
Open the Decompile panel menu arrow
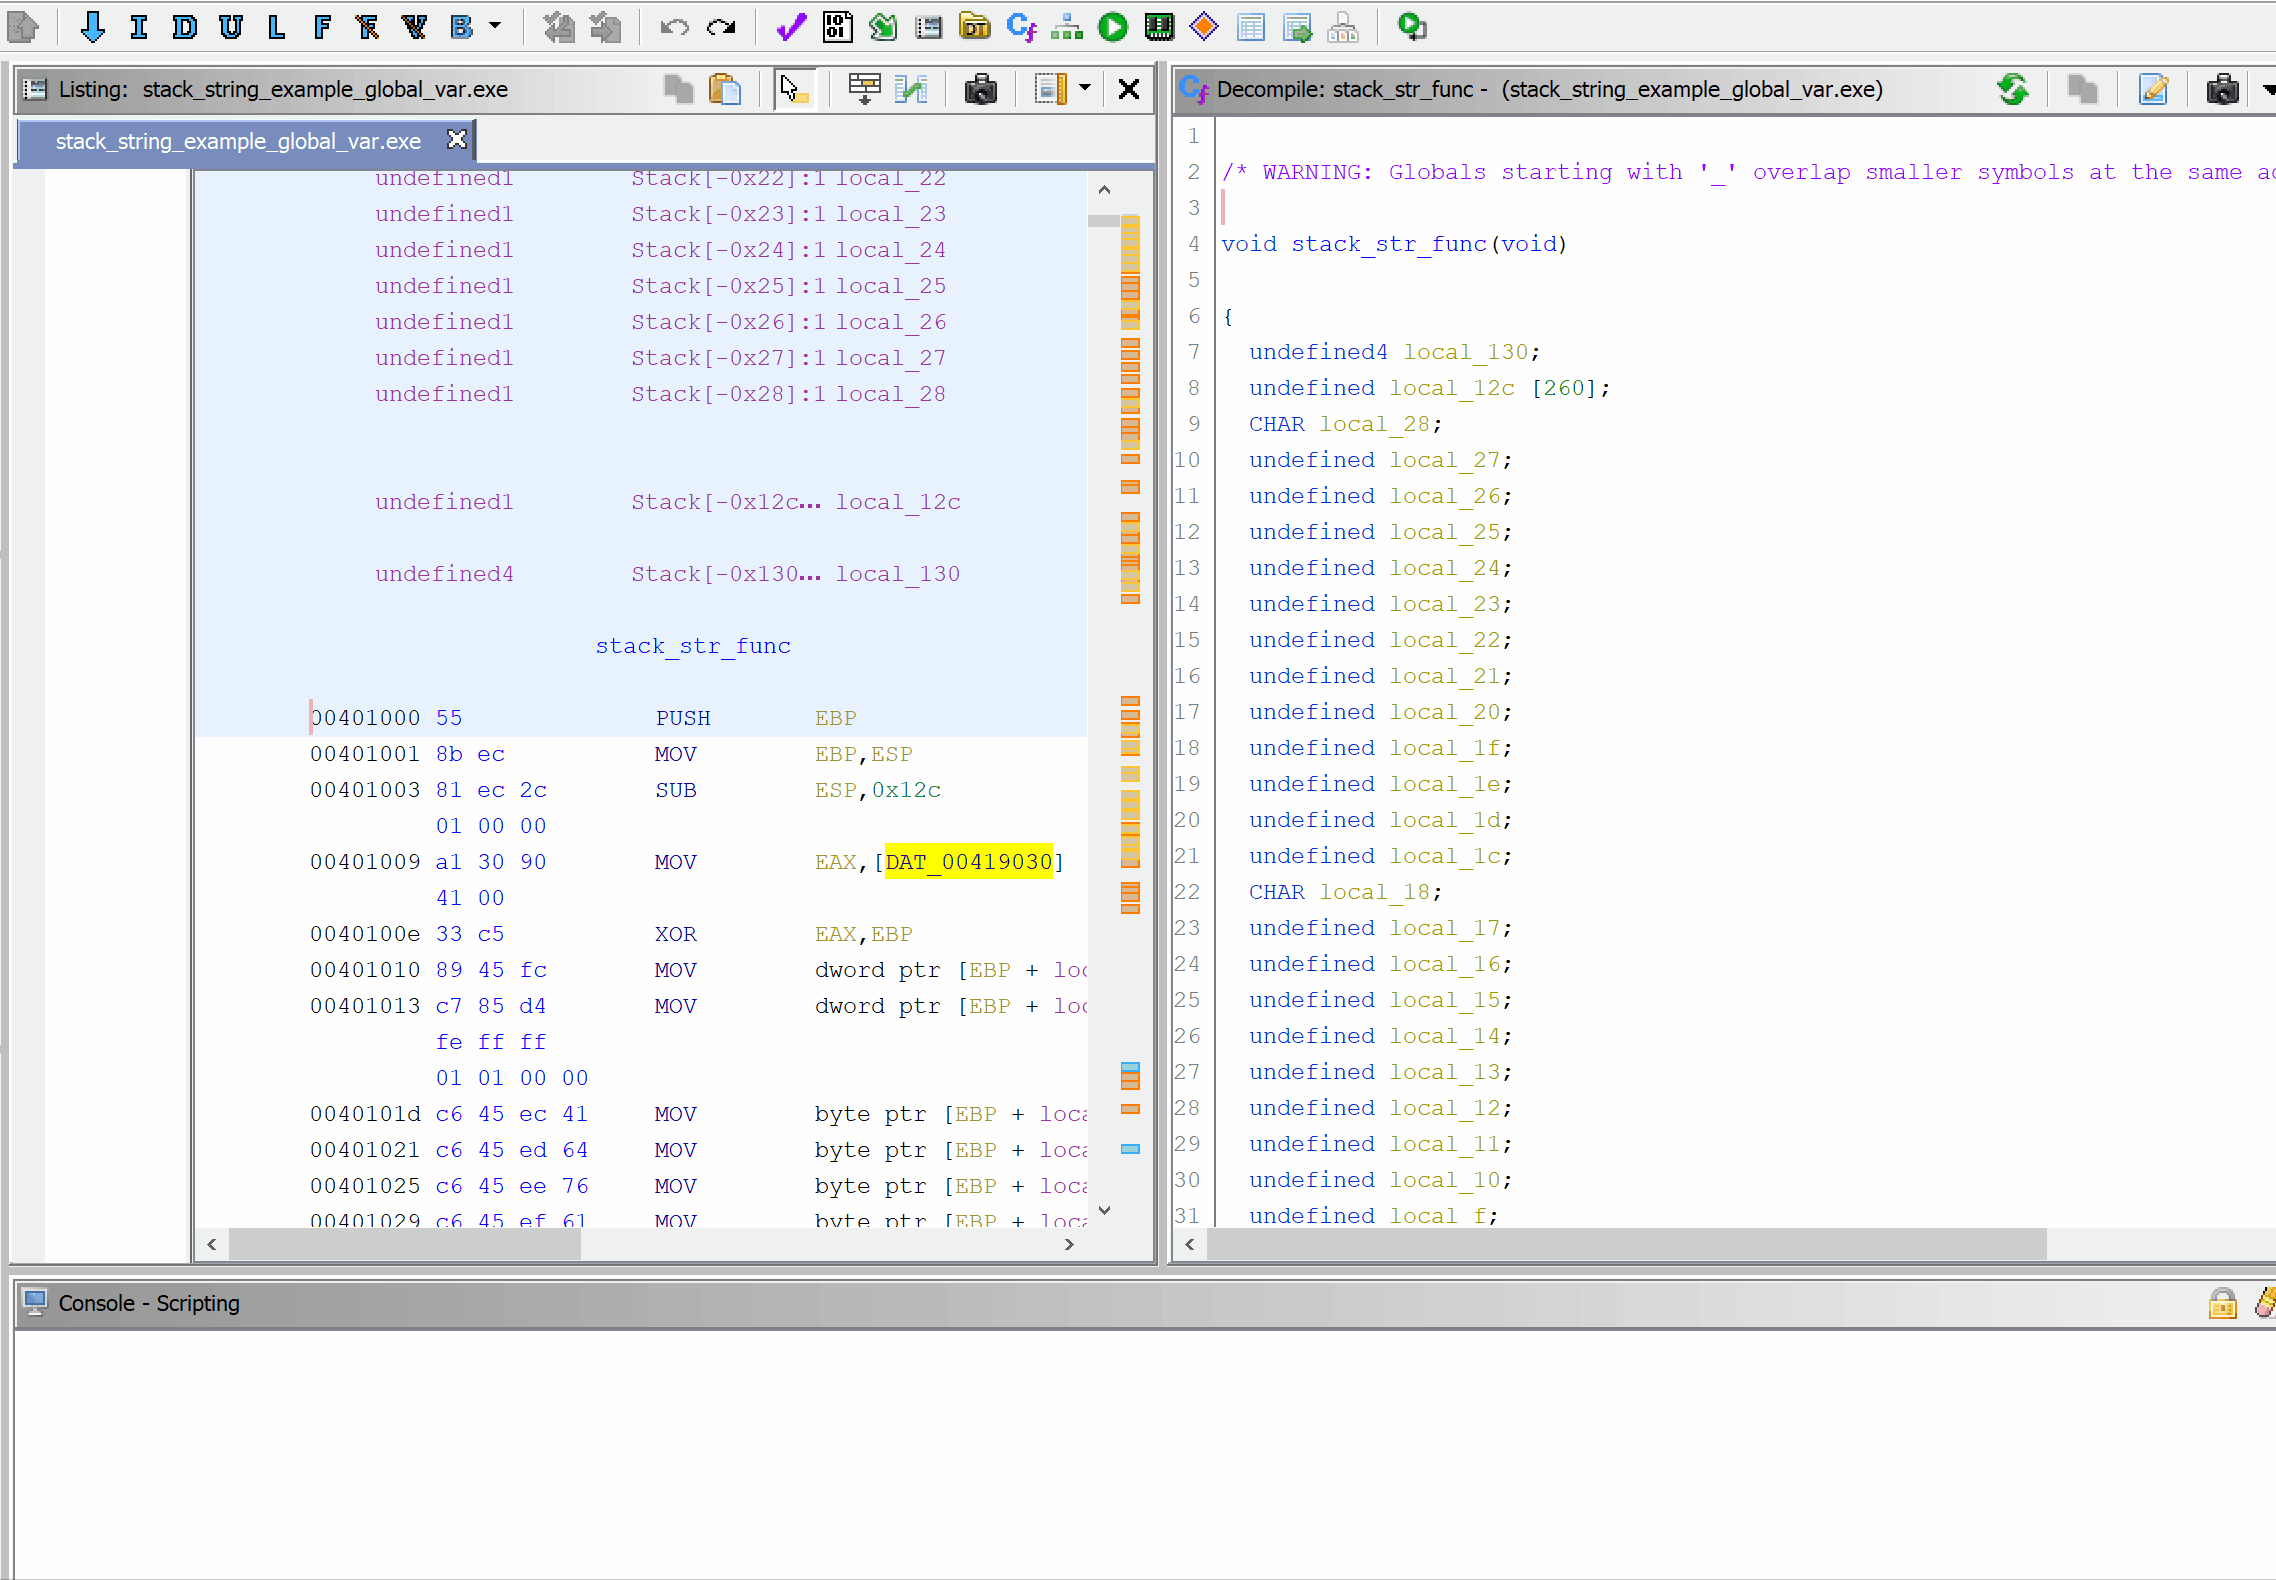[x=2268, y=89]
